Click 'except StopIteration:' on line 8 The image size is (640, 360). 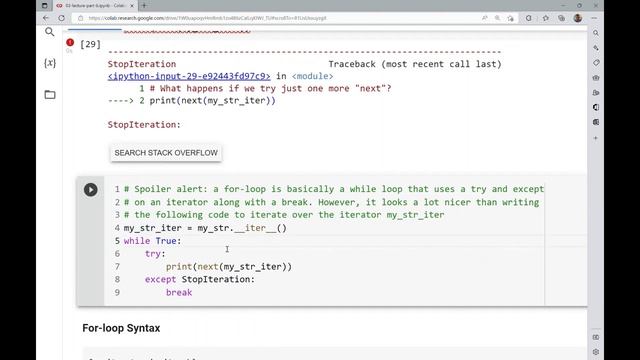[200, 279]
